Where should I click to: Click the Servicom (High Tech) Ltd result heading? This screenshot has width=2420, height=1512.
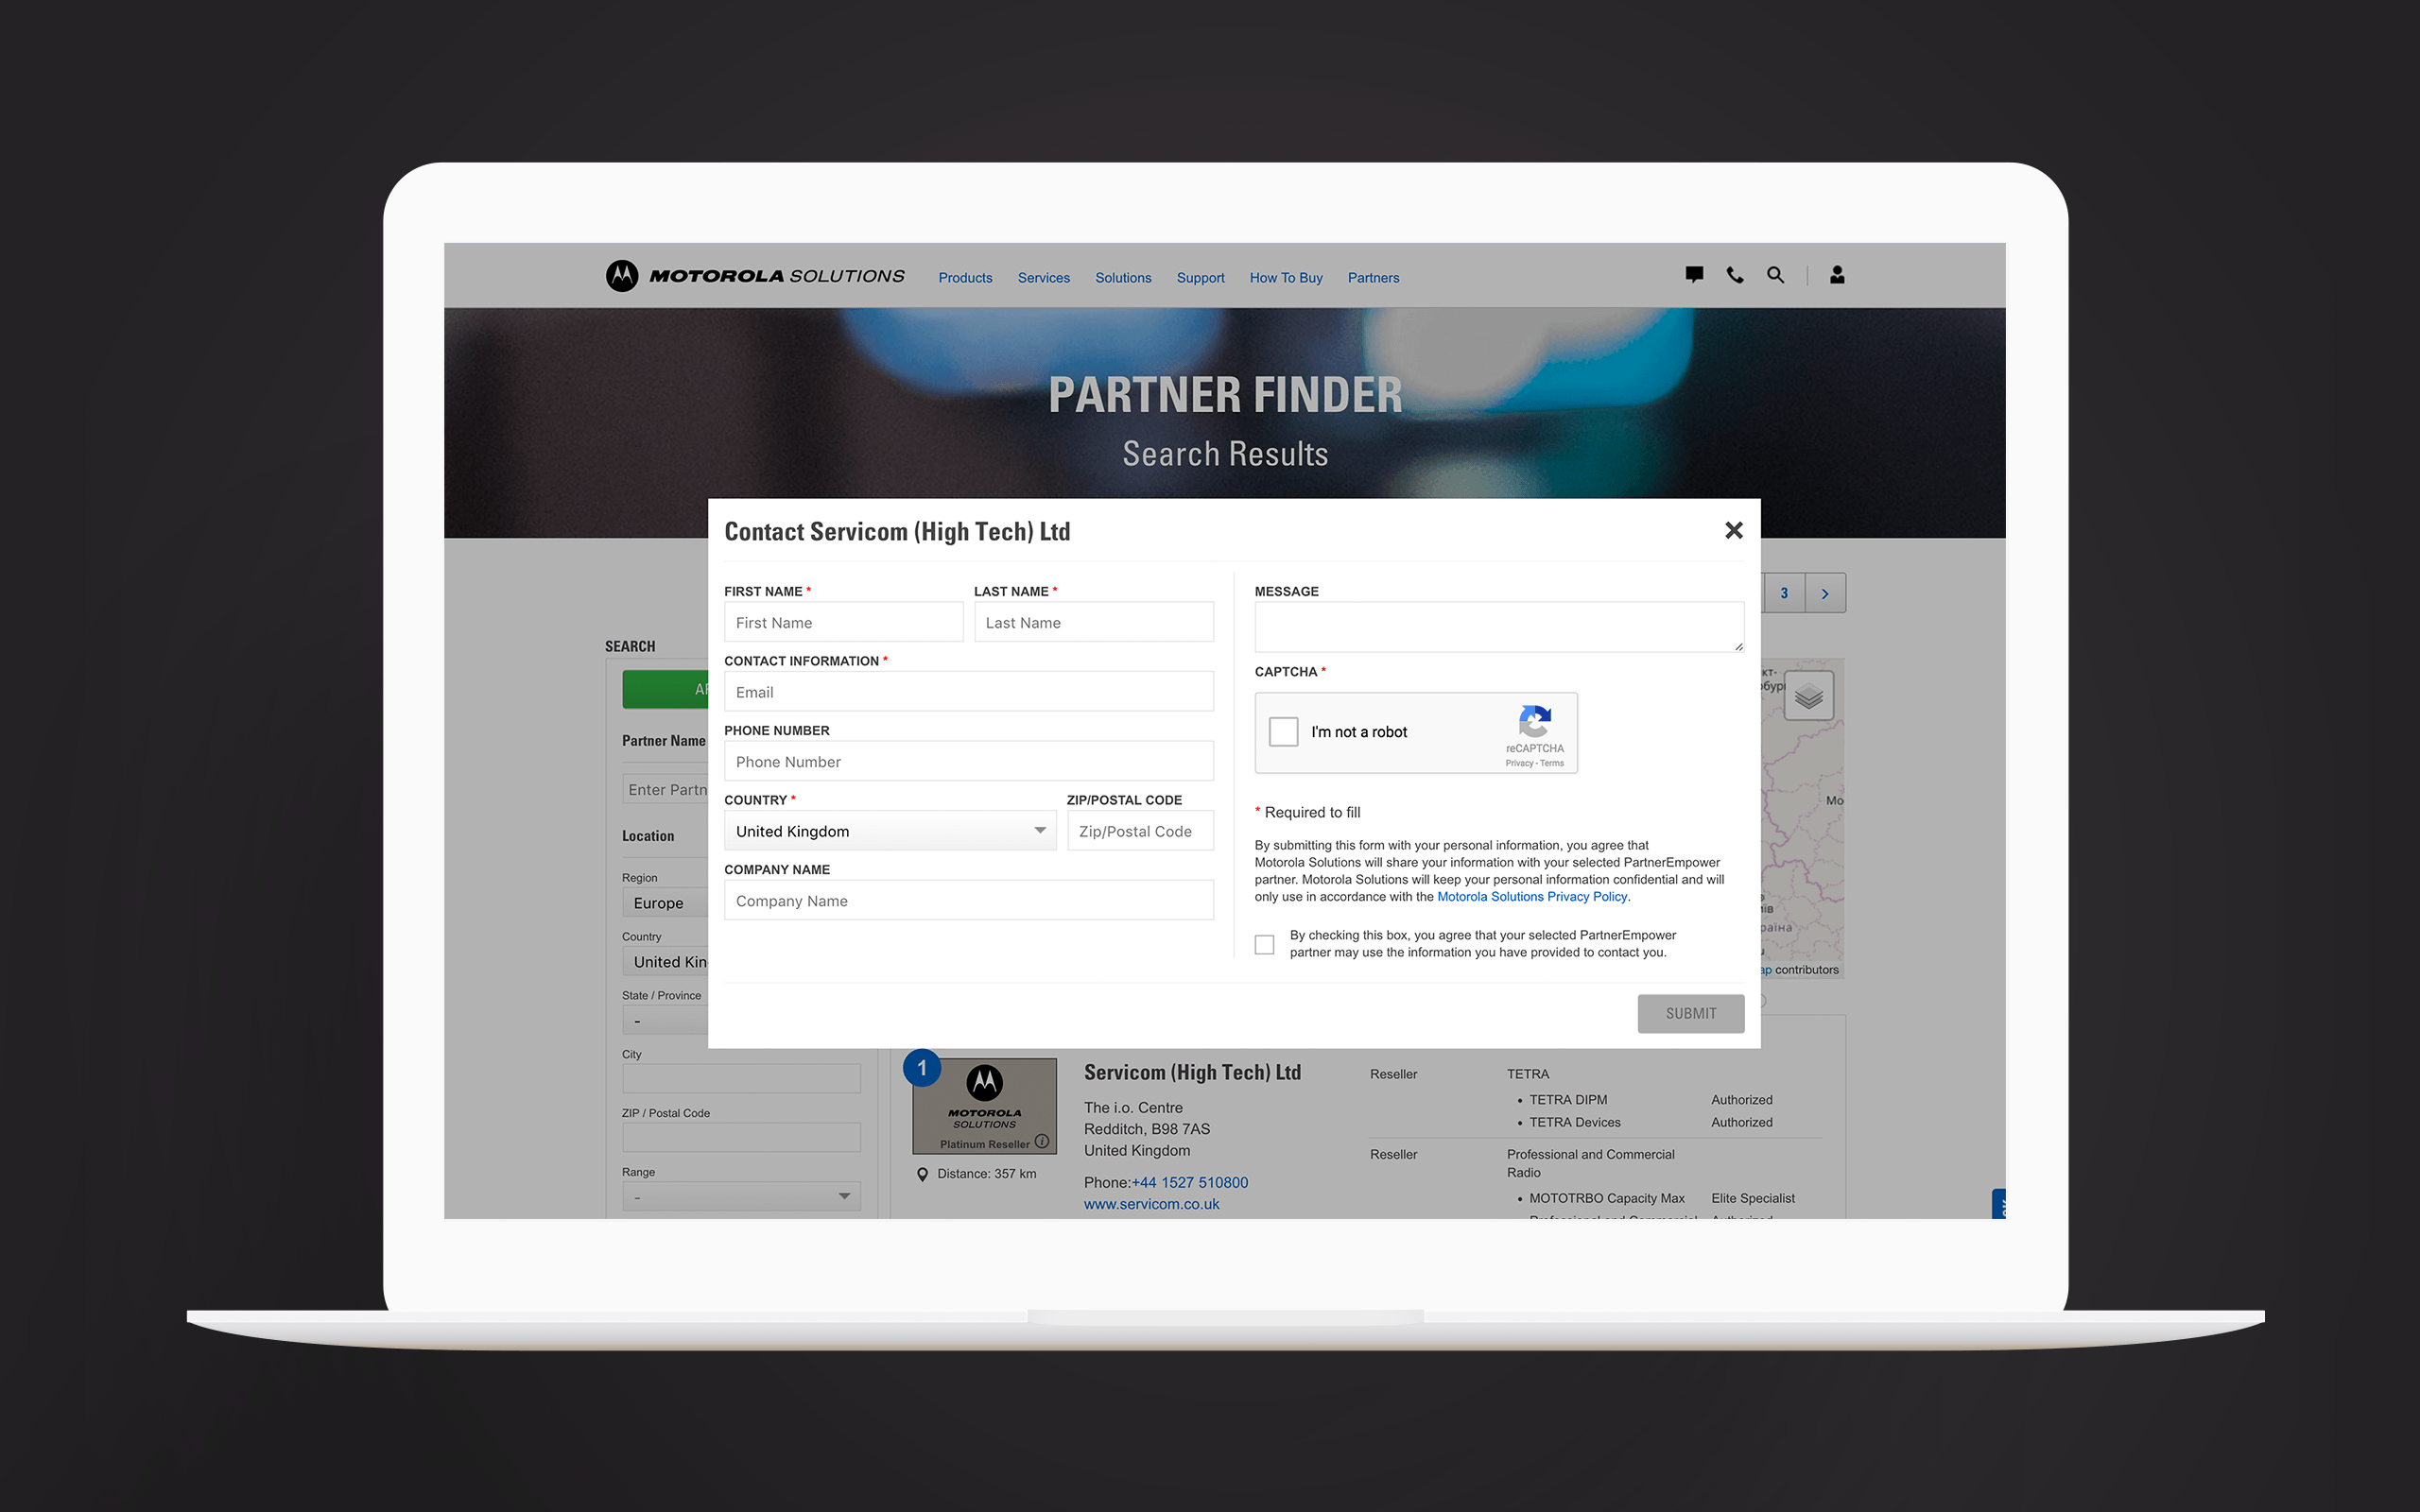pos(1193,1072)
